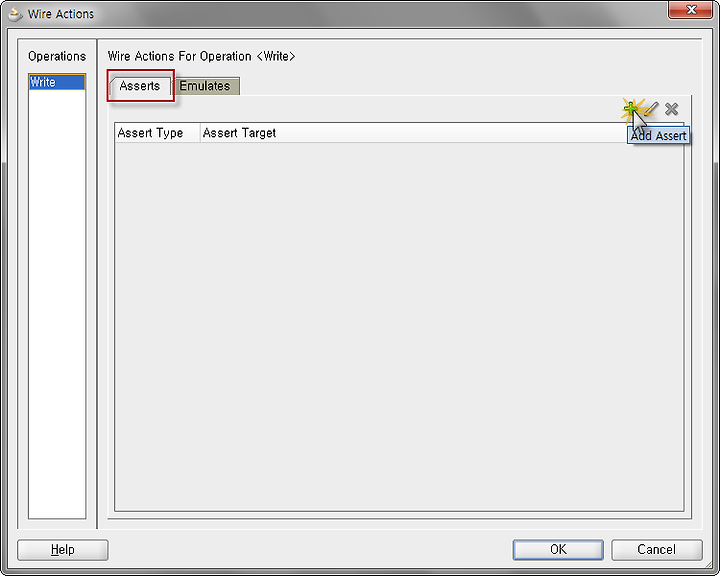
Task: Click the resize grip at dialog corner
Action: tap(709, 566)
